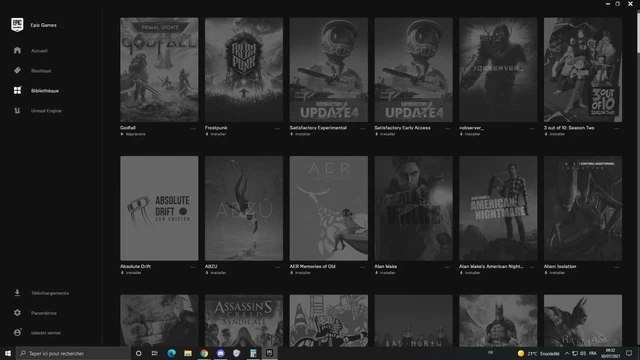Click the Téléchargements download icon
Screen dimensions: 640x360
(x=17, y=293)
